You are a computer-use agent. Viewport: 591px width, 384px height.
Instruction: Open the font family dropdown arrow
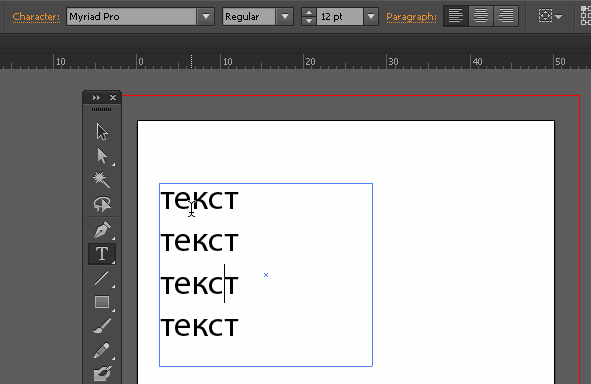[x=206, y=17]
